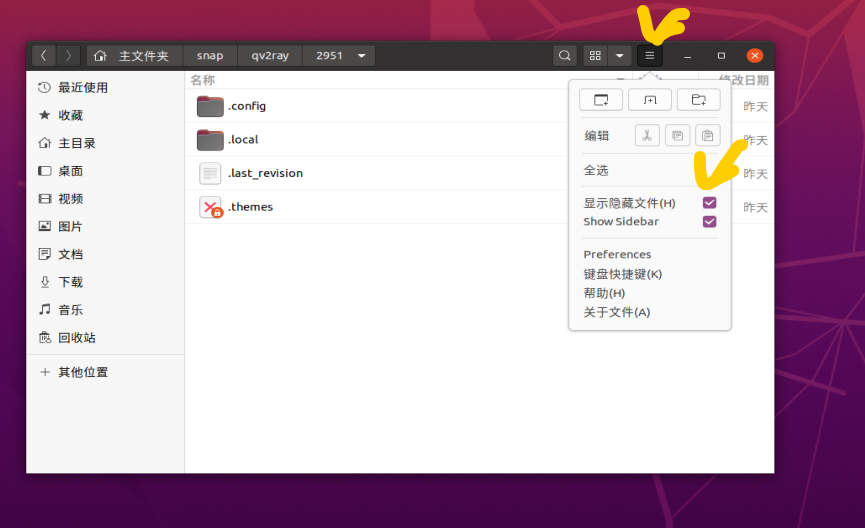Sort by the 修改日期 column header

pos(744,80)
